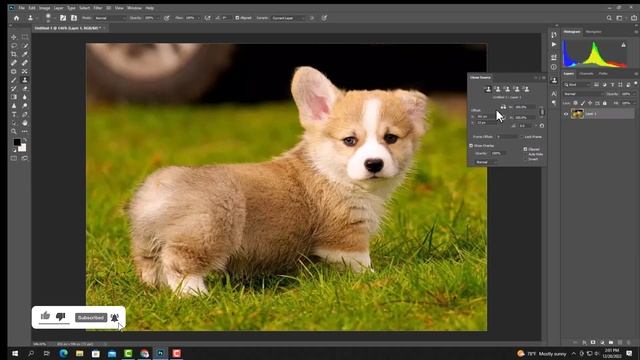The width and height of the screenshot is (640, 360).
Task: Select the Crop tool
Action: (14, 54)
